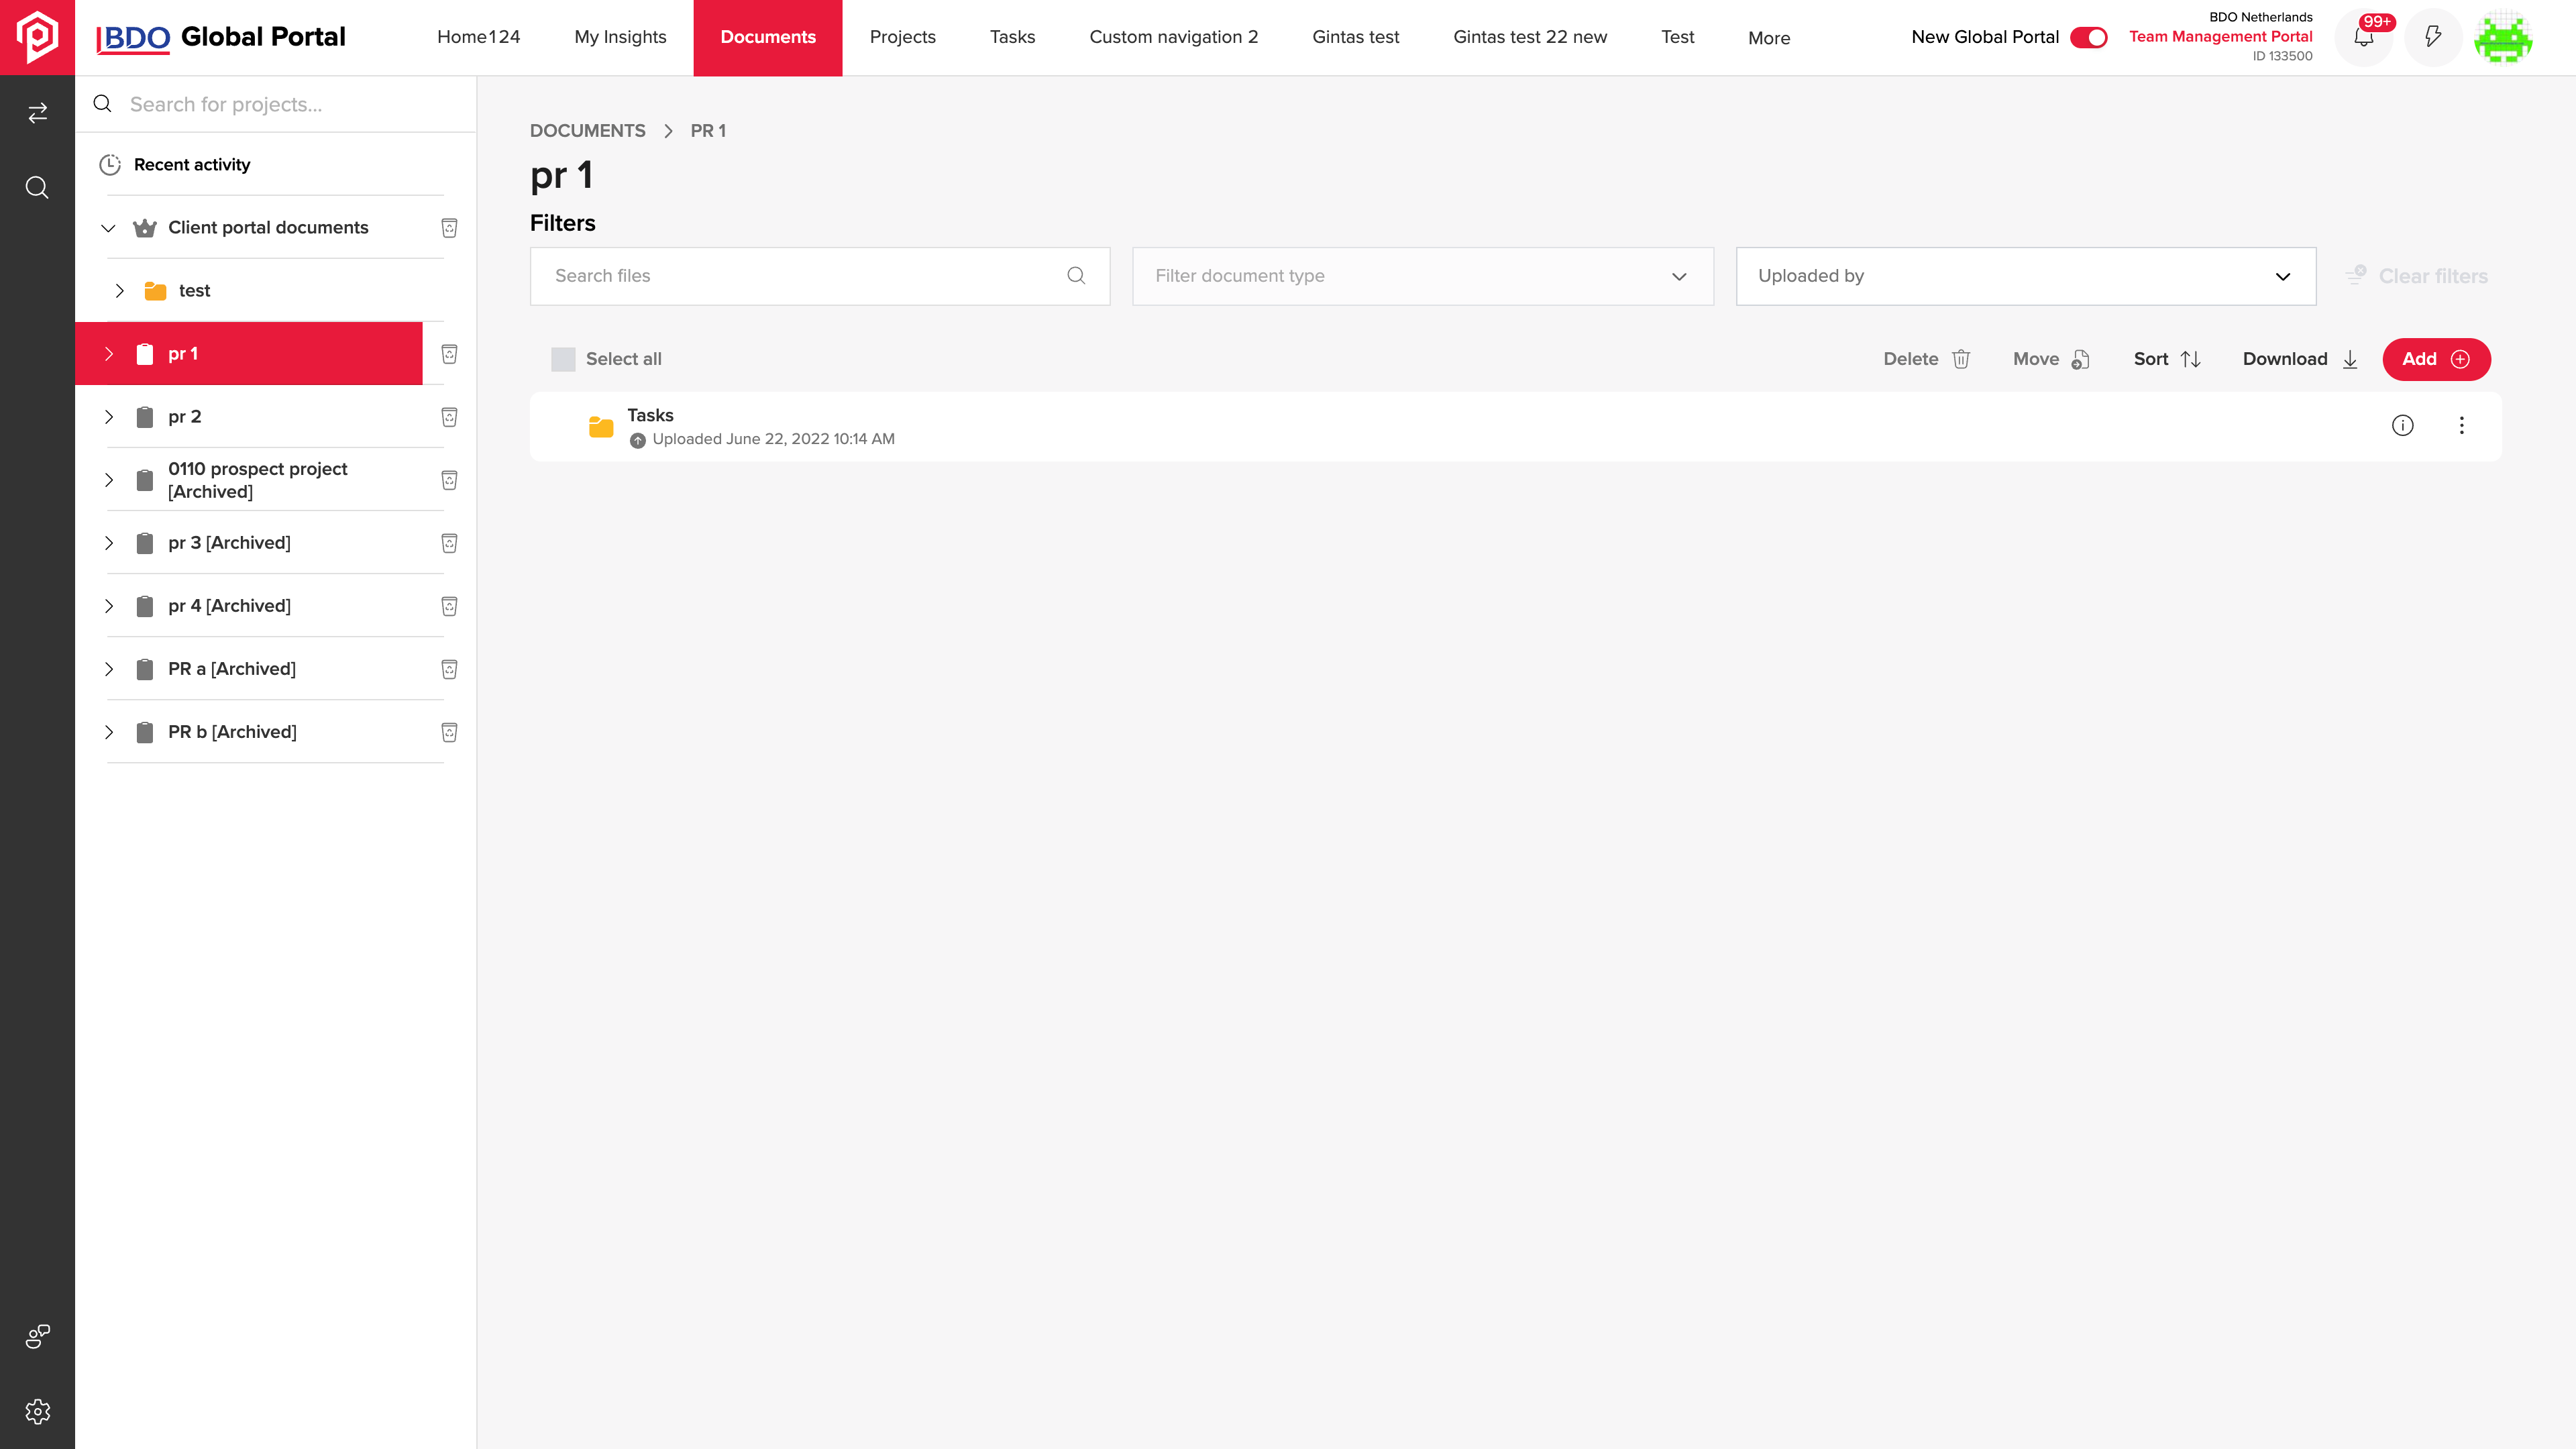Open info icon for the Tasks folder
The height and width of the screenshot is (1449, 2576).
point(2402,426)
